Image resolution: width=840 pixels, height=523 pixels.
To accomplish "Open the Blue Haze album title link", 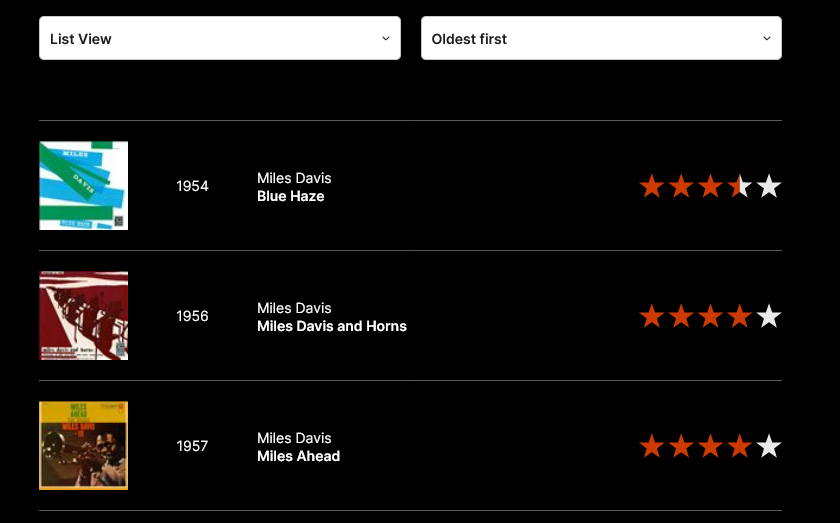I will pyautogui.click(x=291, y=196).
